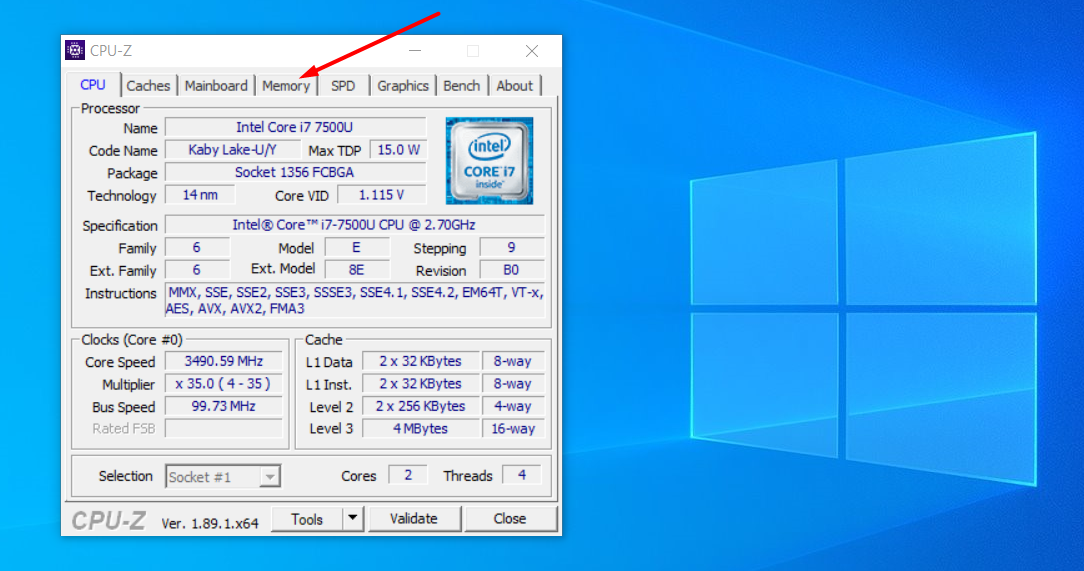The image size is (1084, 571).
Task: Click the Level 3 '16-way' value
Action: [x=513, y=429]
